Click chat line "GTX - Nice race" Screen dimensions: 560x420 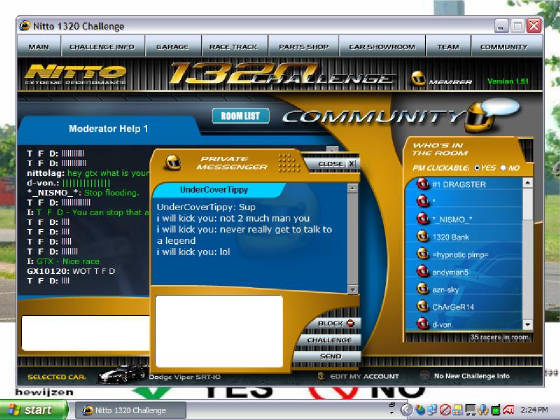[68, 261]
